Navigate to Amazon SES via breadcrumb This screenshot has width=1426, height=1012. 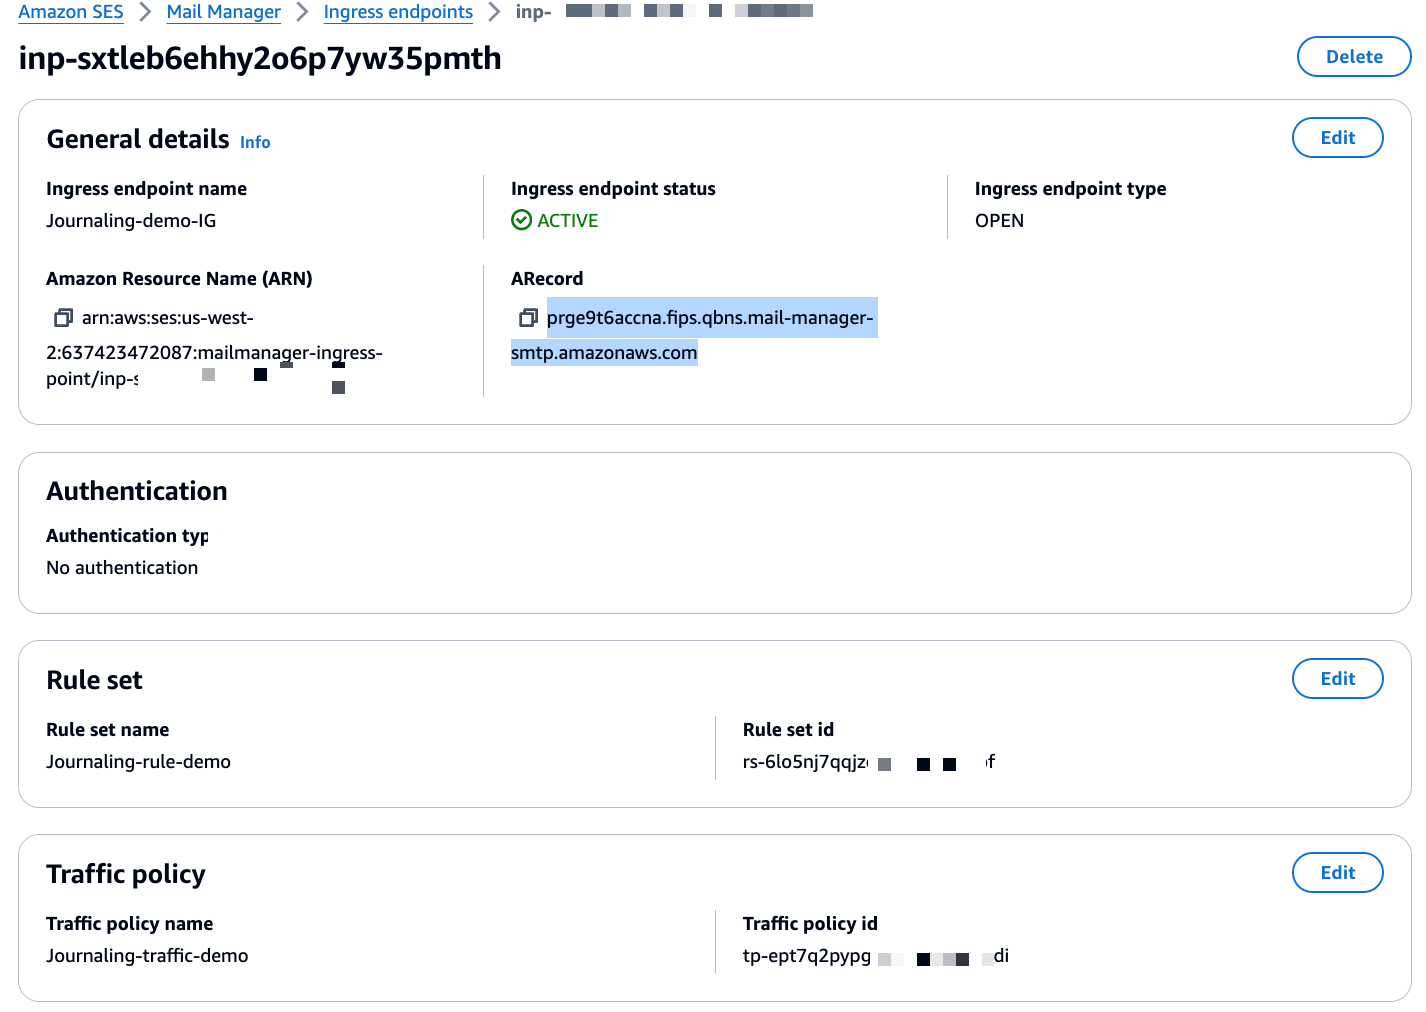(x=70, y=12)
